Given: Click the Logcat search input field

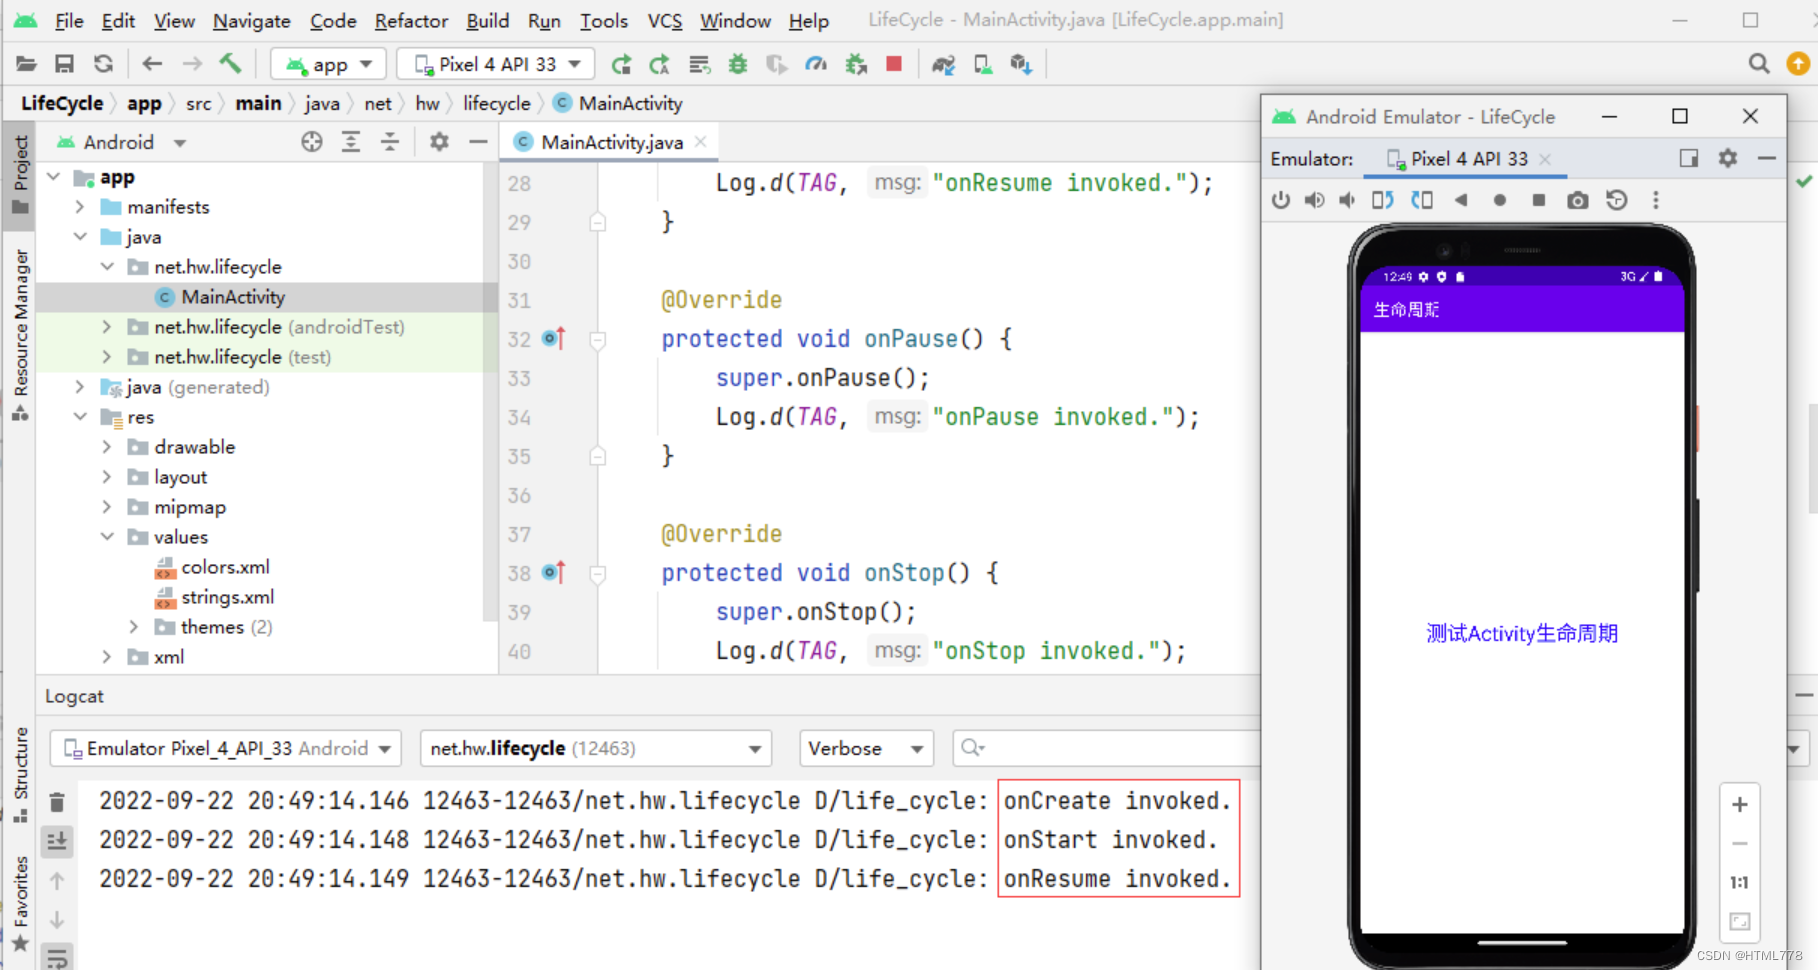Looking at the screenshot, I should coord(1105,748).
